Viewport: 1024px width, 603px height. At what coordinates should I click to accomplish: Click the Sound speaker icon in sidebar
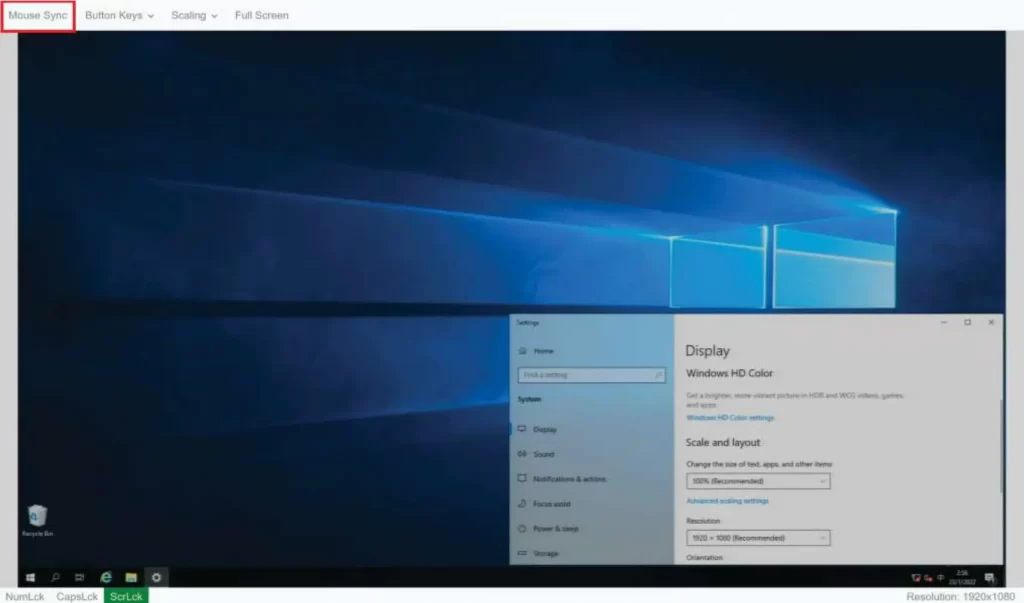click(x=522, y=453)
